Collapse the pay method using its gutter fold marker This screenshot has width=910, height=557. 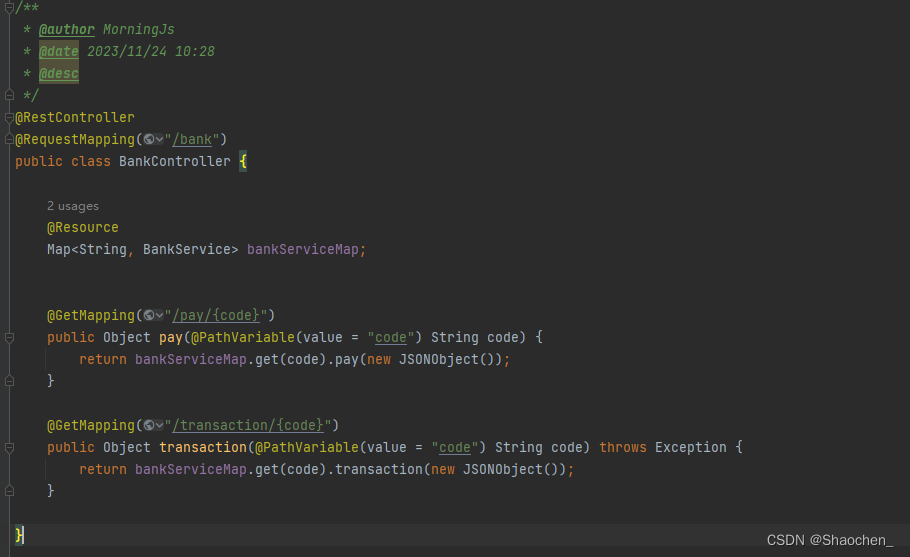pyautogui.click(x=9, y=337)
